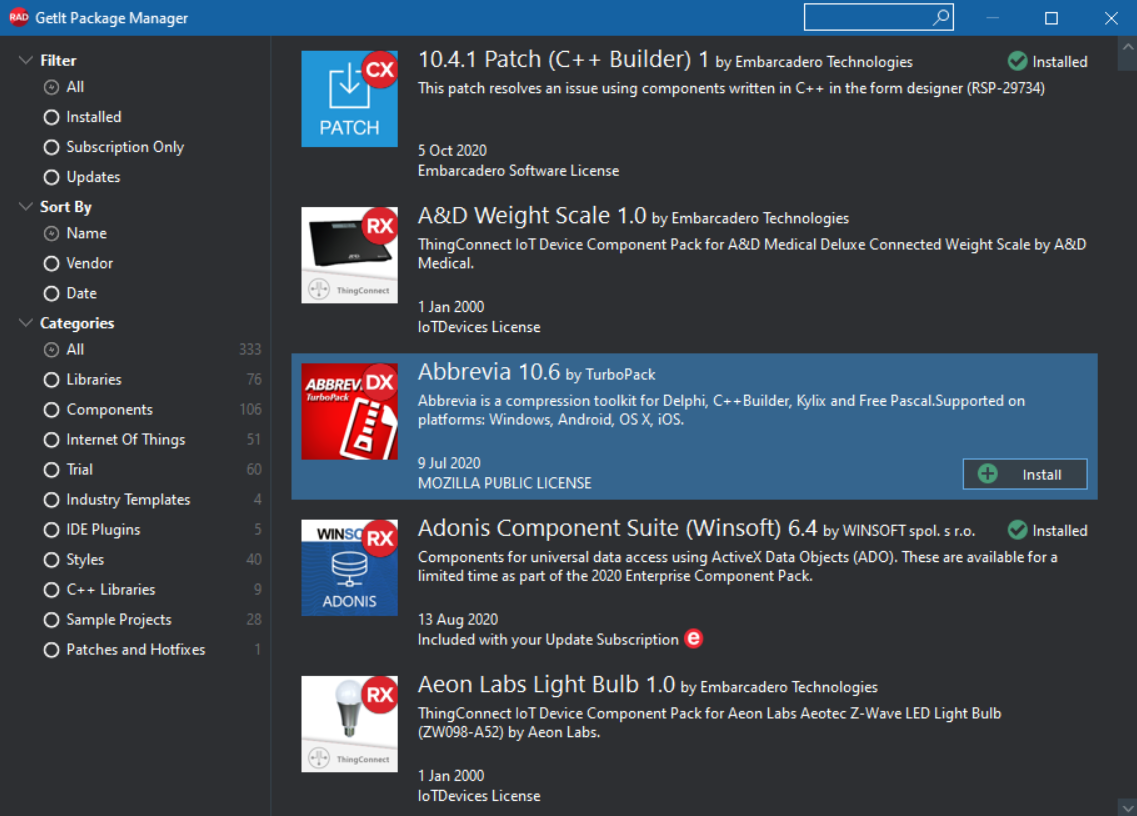
Task: Click the red Embarcadero subscription badge icon
Action: [694, 638]
